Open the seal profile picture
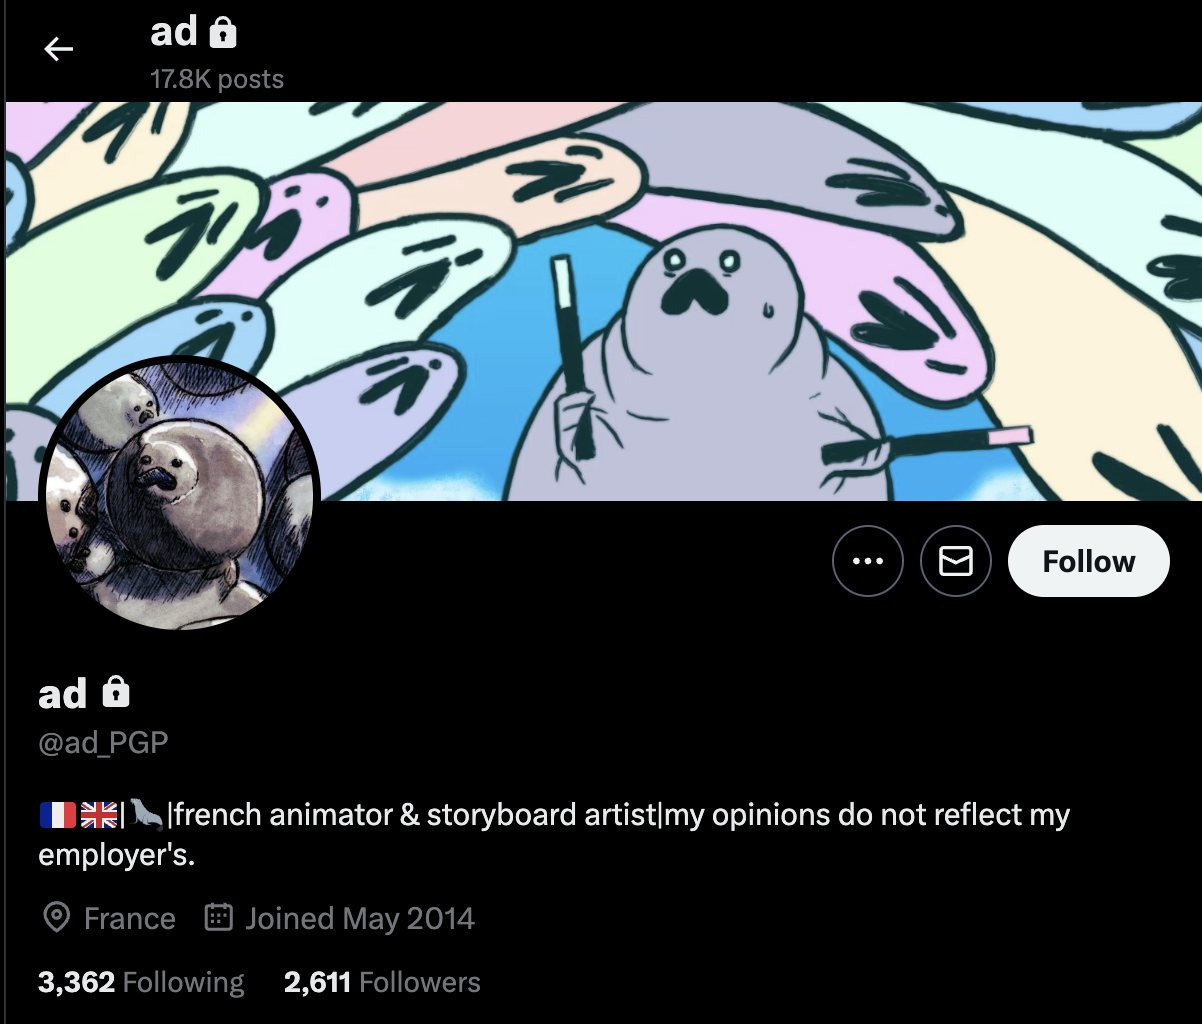1202x1024 pixels. [179, 494]
